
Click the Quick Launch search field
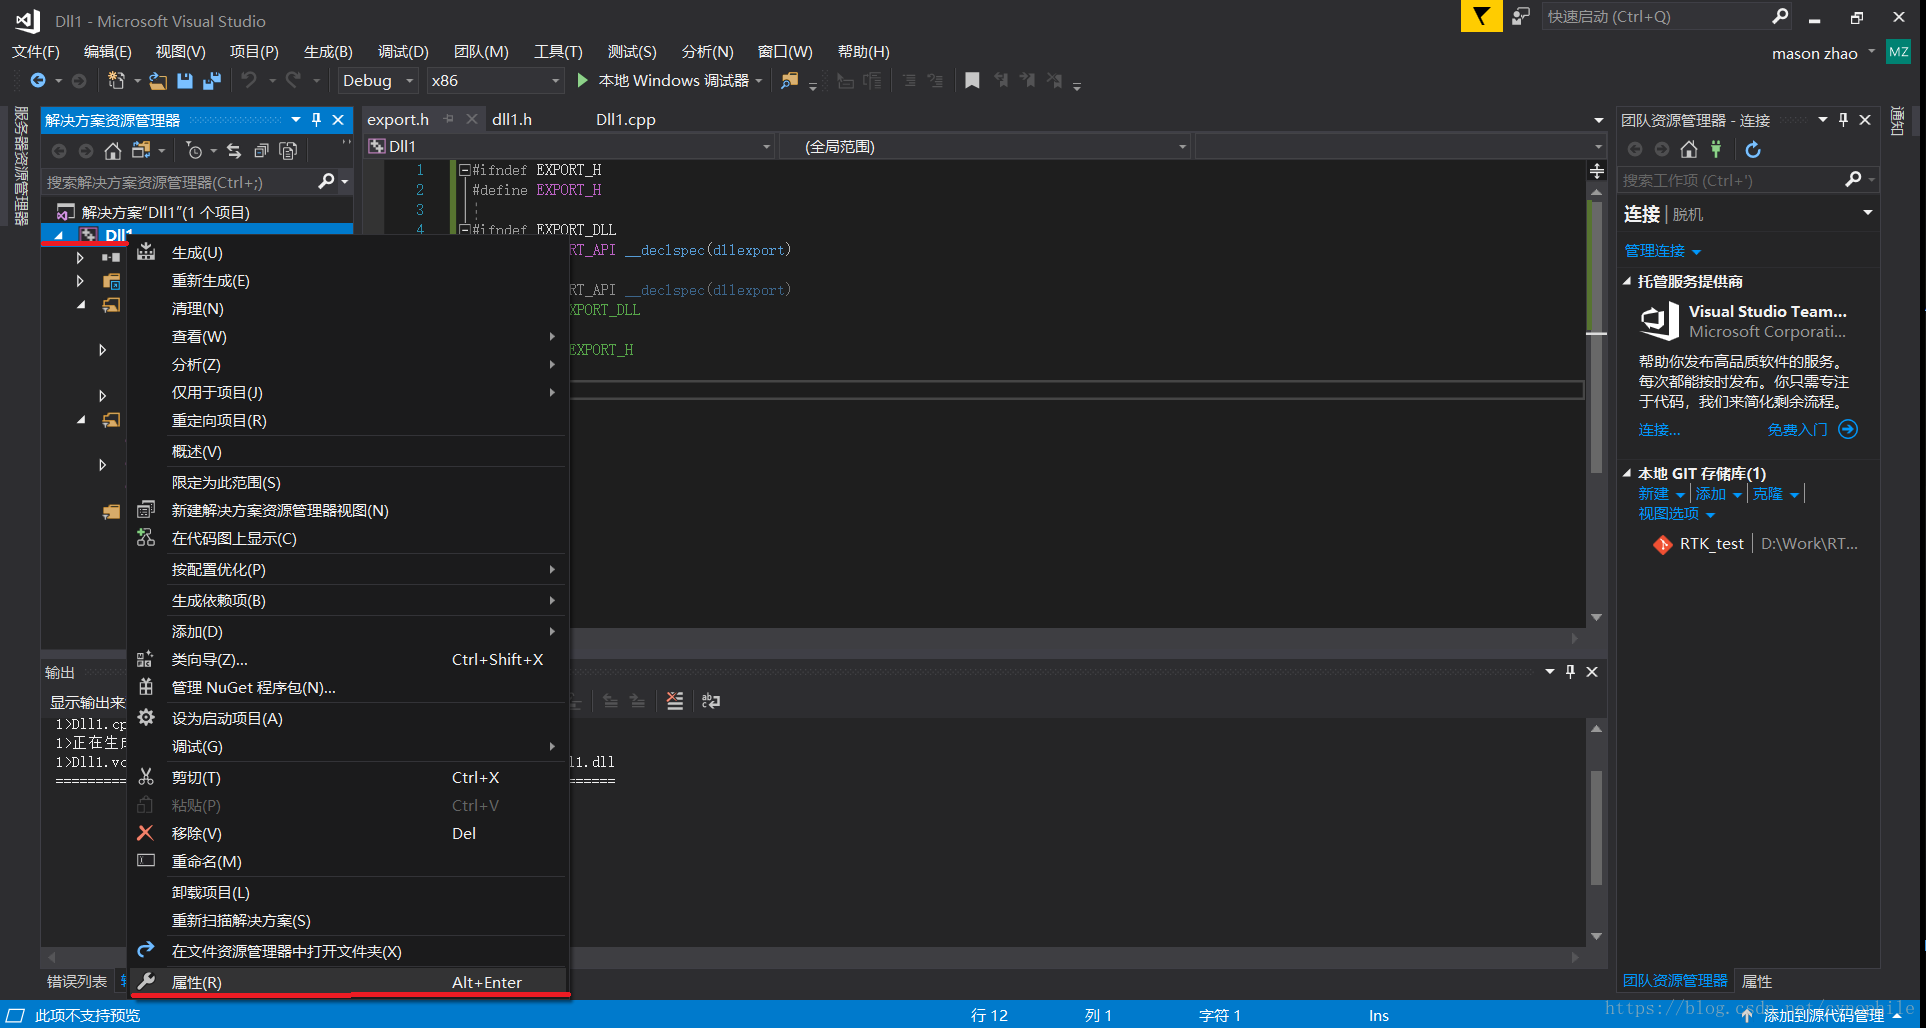(x=1655, y=16)
